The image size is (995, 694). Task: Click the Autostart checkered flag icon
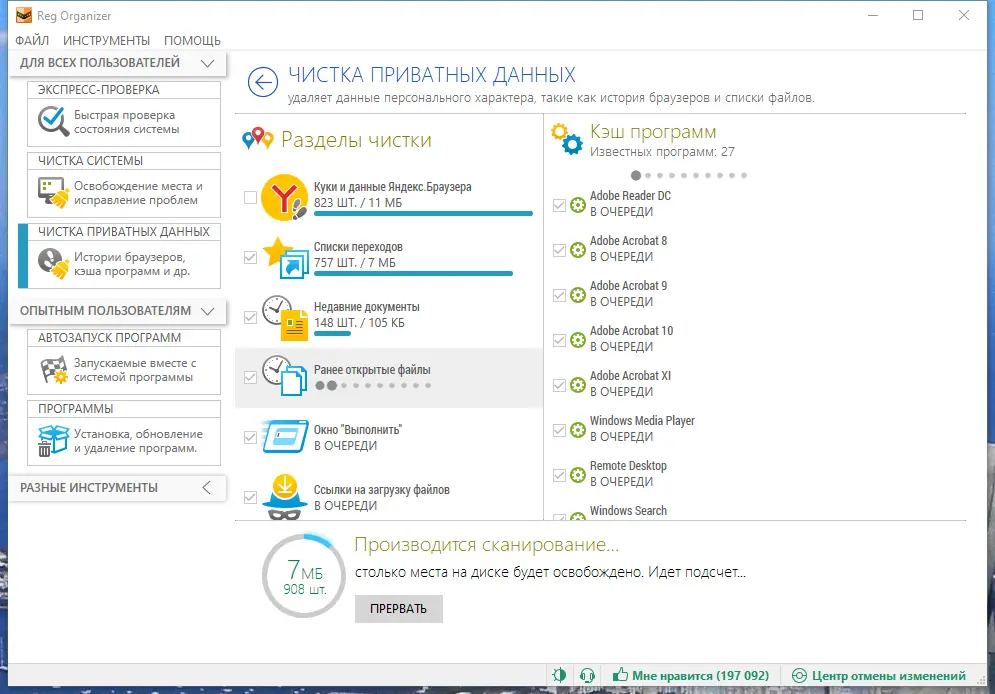click(53, 370)
